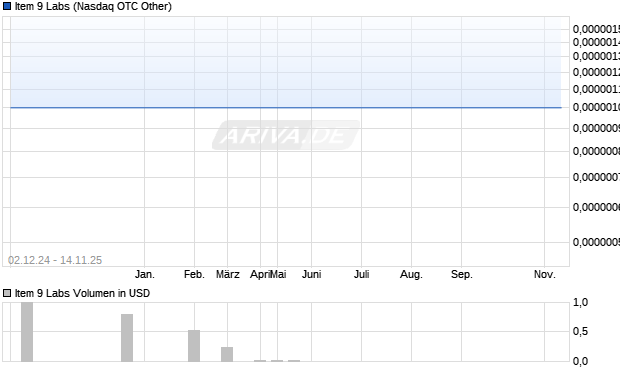Click the 'Feb.' axis label
This screenshot has width=620, height=371.
(194, 274)
